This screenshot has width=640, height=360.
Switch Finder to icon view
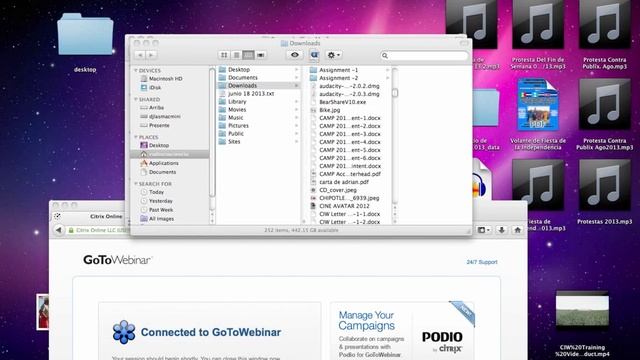pyautogui.click(x=224, y=55)
